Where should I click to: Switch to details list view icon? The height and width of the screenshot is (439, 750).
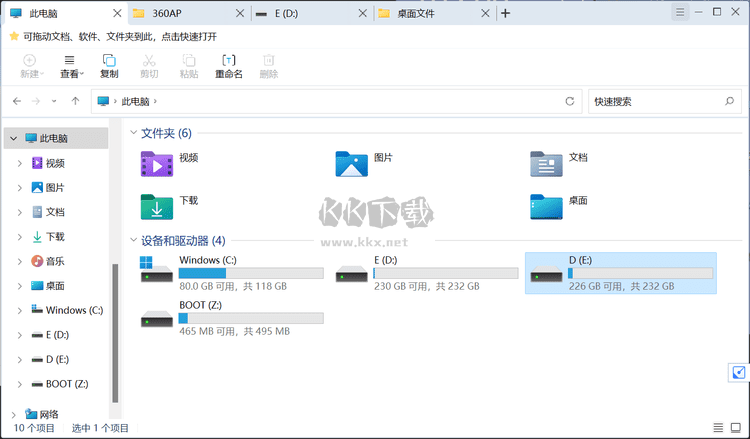click(x=718, y=427)
